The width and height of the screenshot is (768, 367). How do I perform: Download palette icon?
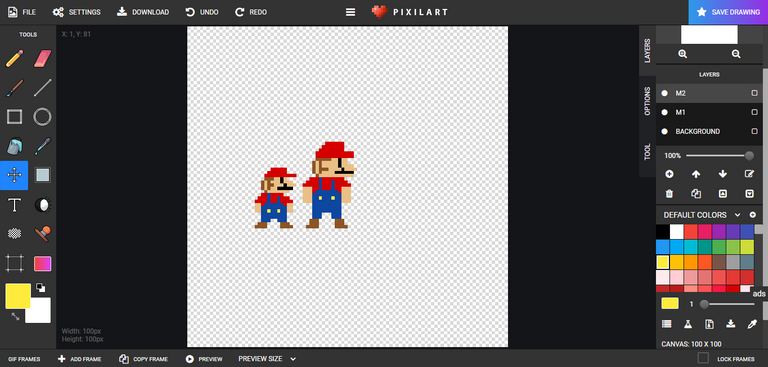(730, 323)
